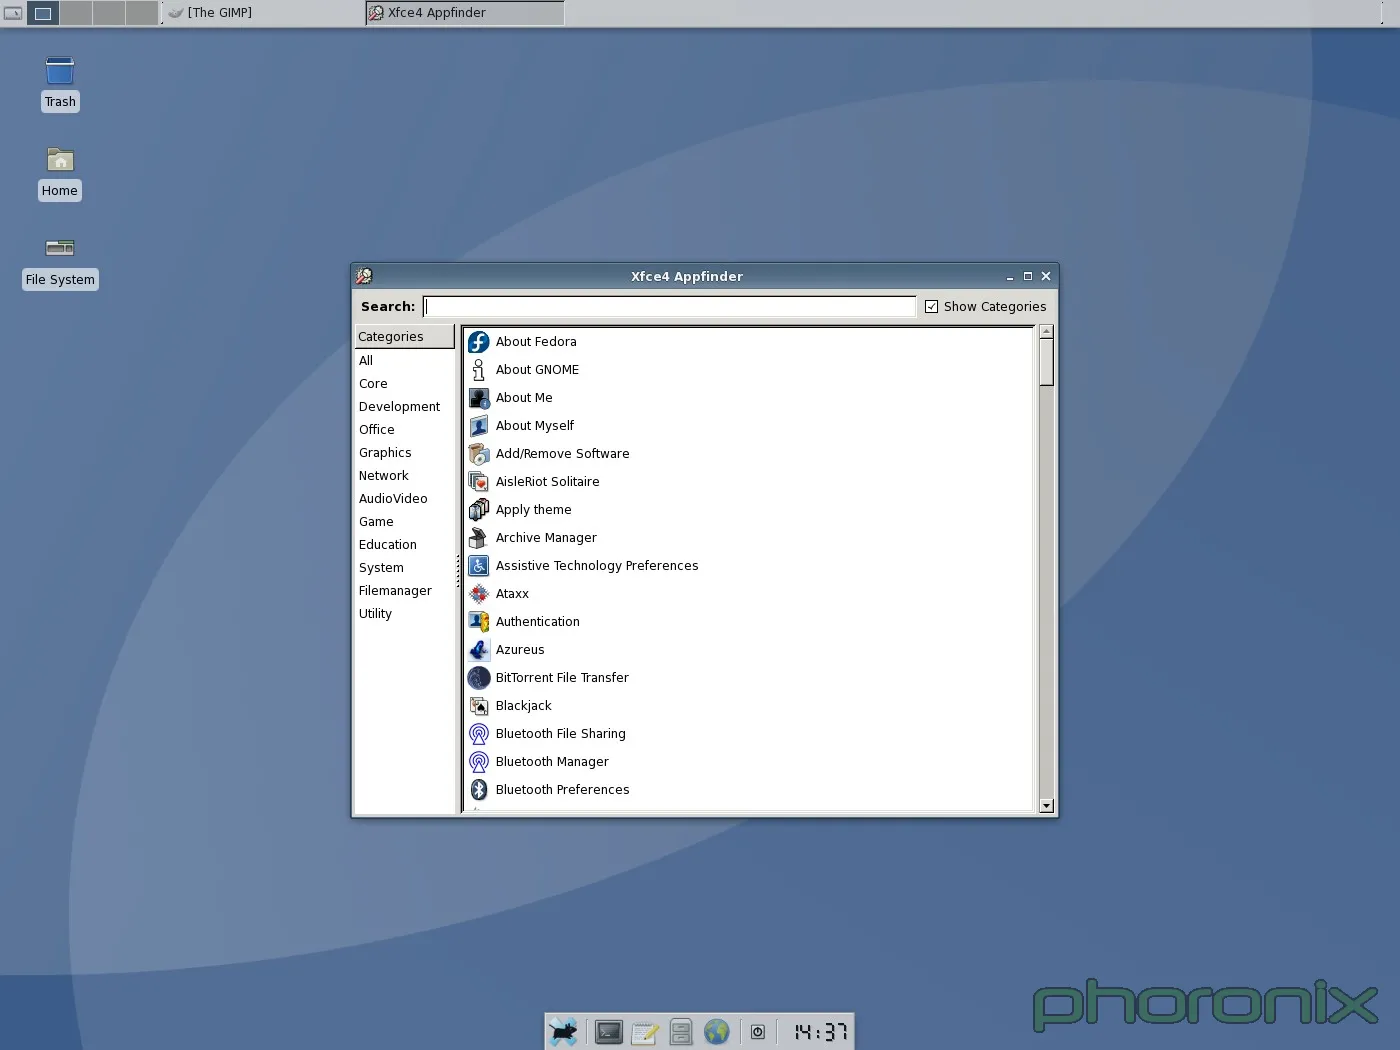Viewport: 1400px width, 1050px height.
Task: Switch to the first active workspace
Action: coord(43,13)
